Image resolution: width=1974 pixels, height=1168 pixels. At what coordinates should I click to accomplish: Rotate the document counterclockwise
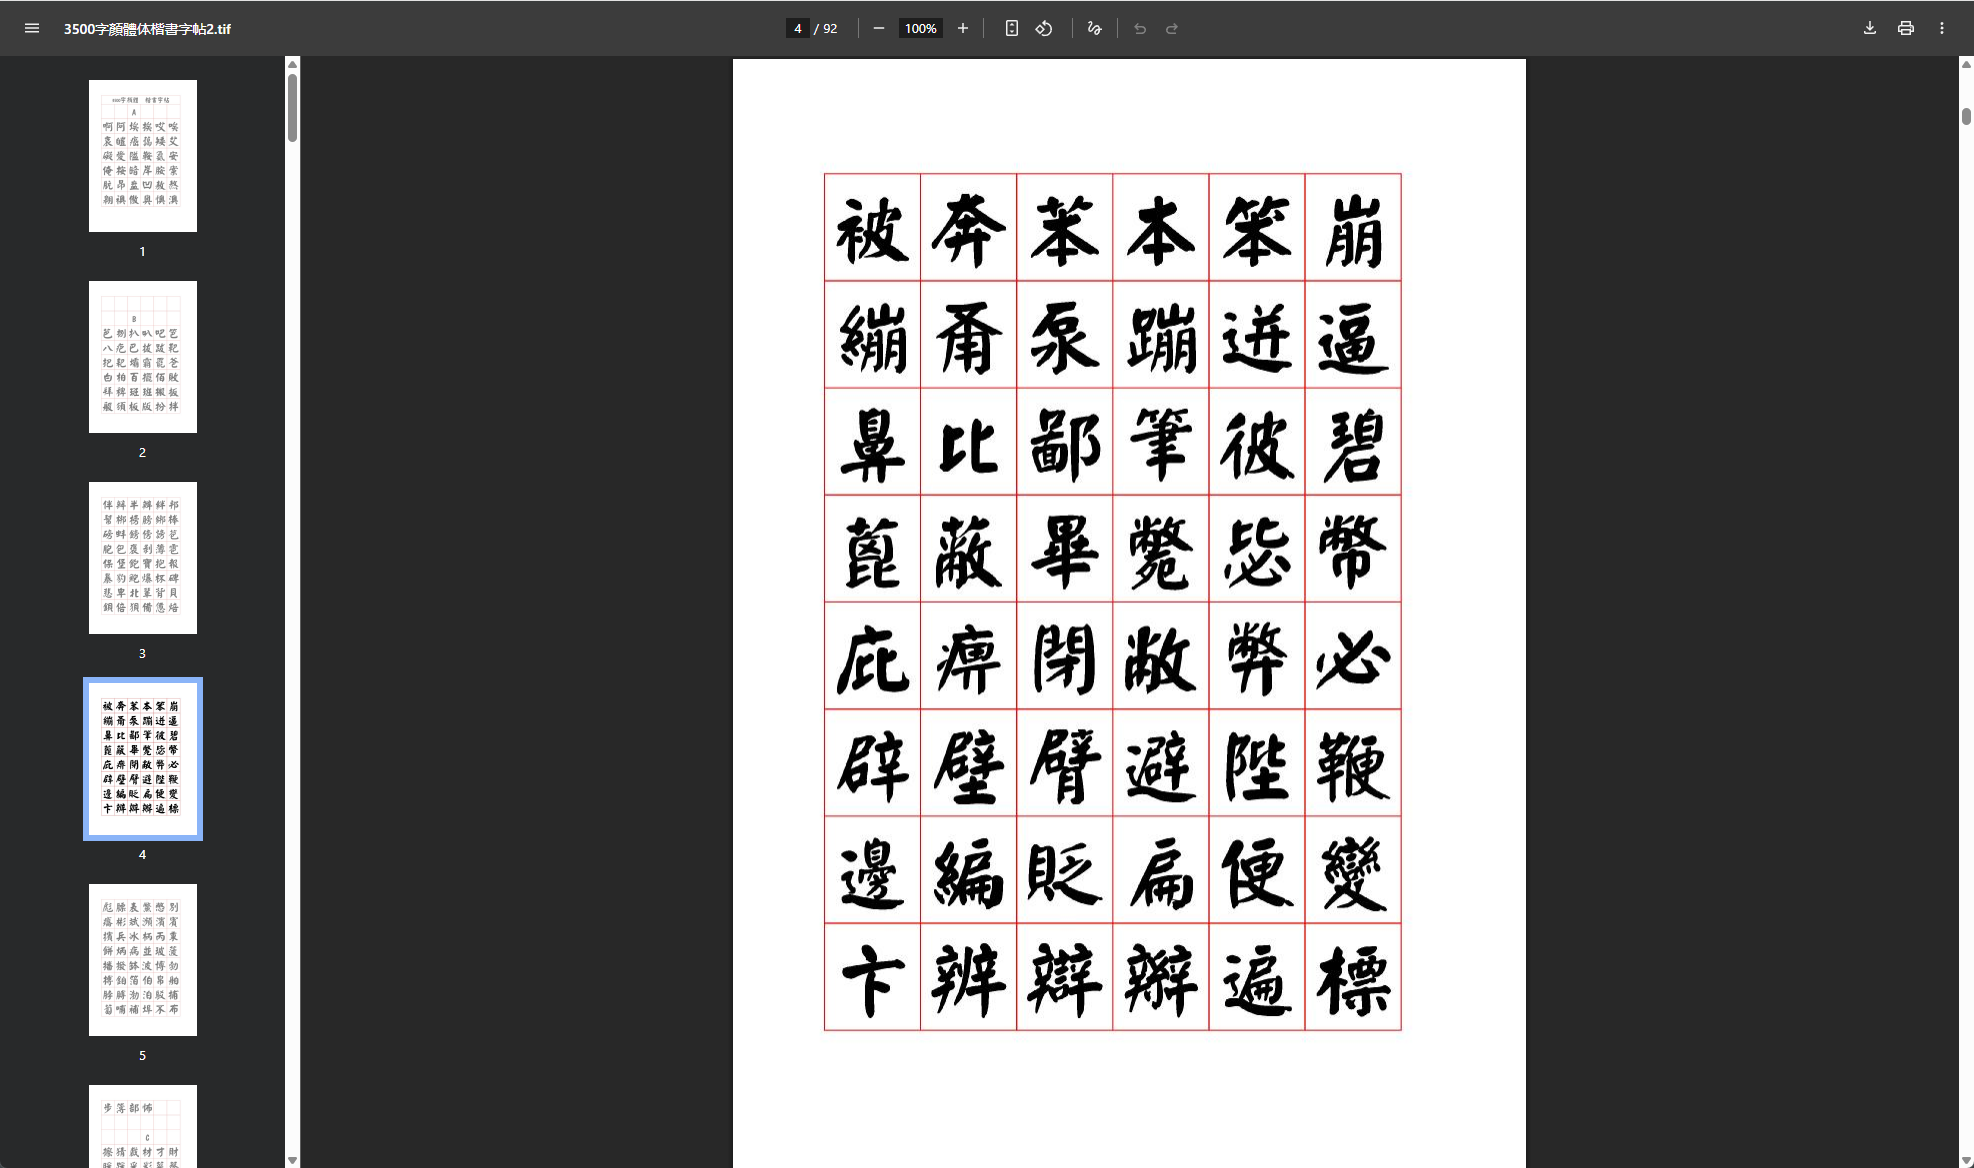click(x=1044, y=28)
